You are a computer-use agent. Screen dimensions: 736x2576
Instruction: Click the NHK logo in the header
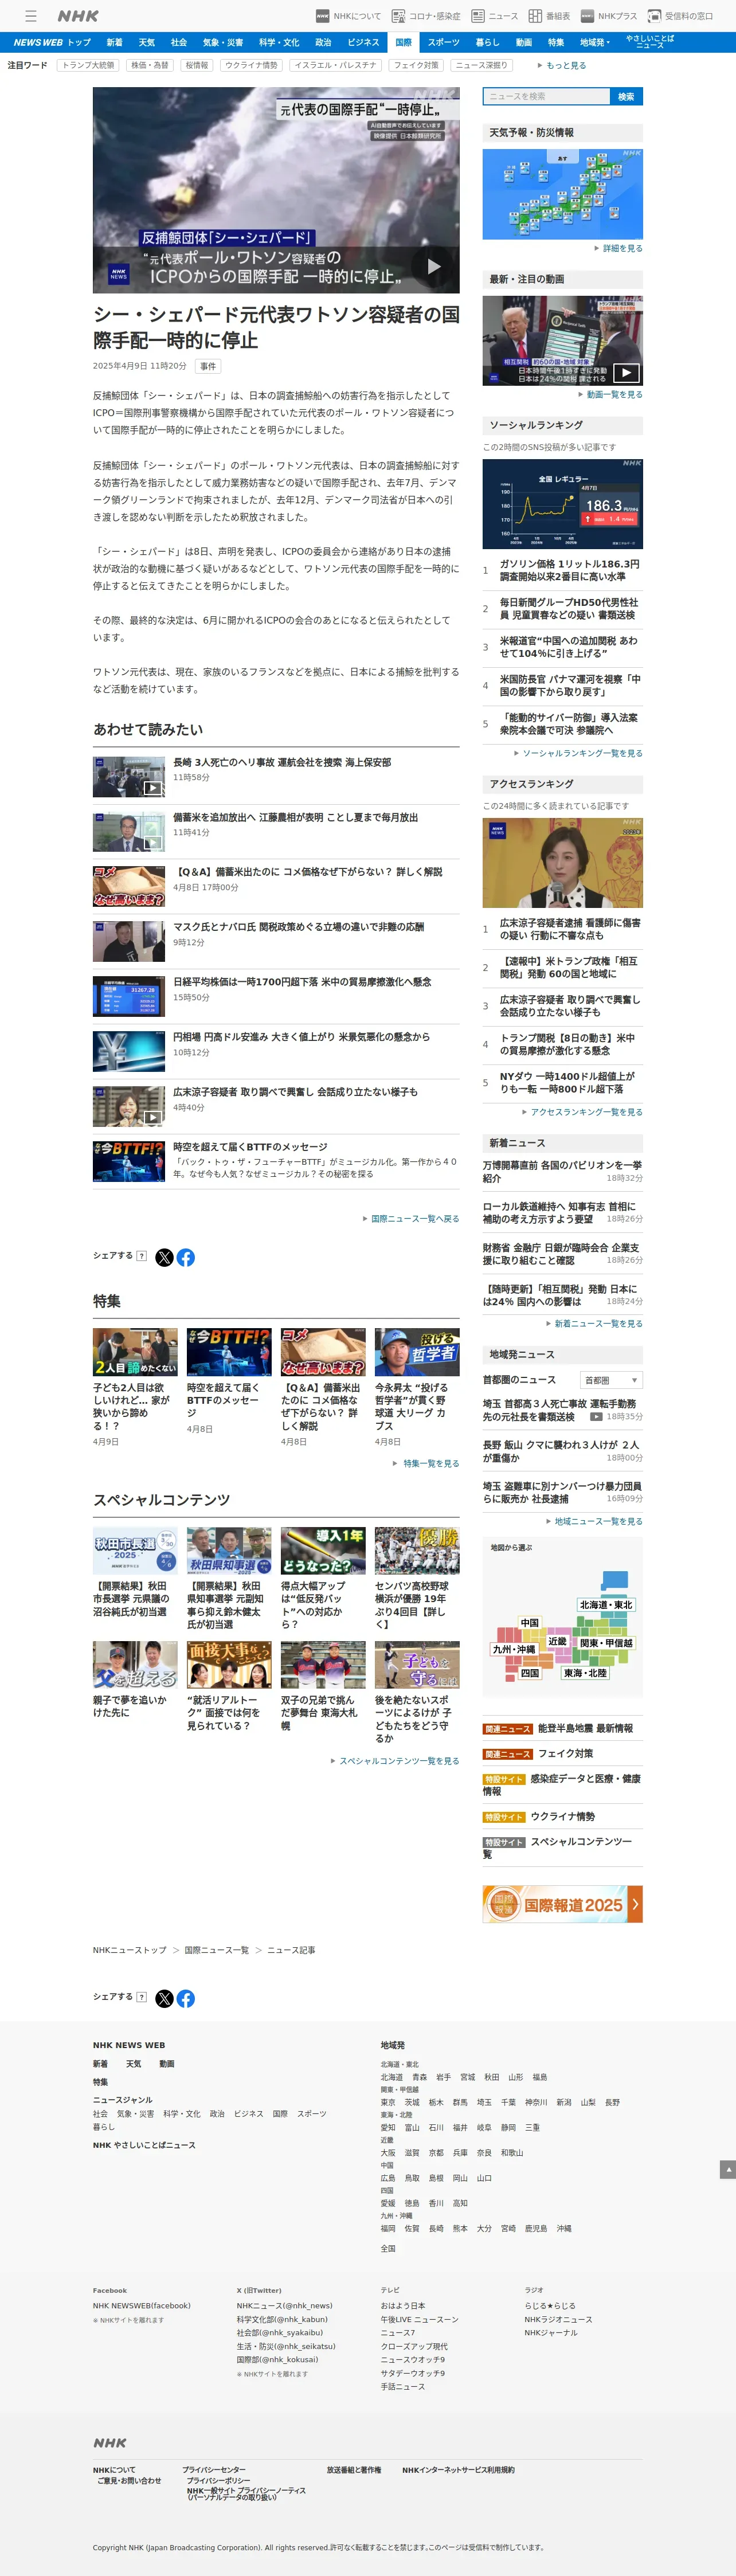point(78,16)
